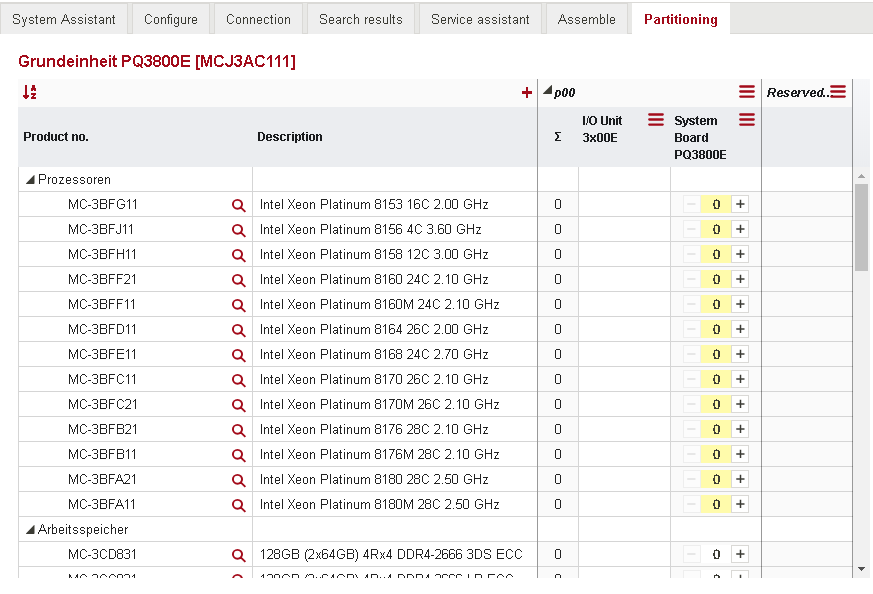Screen dimensions: 873x594
Task: Increase quantity for Xeon Platinum 8160 24C
Action: [740, 279]
